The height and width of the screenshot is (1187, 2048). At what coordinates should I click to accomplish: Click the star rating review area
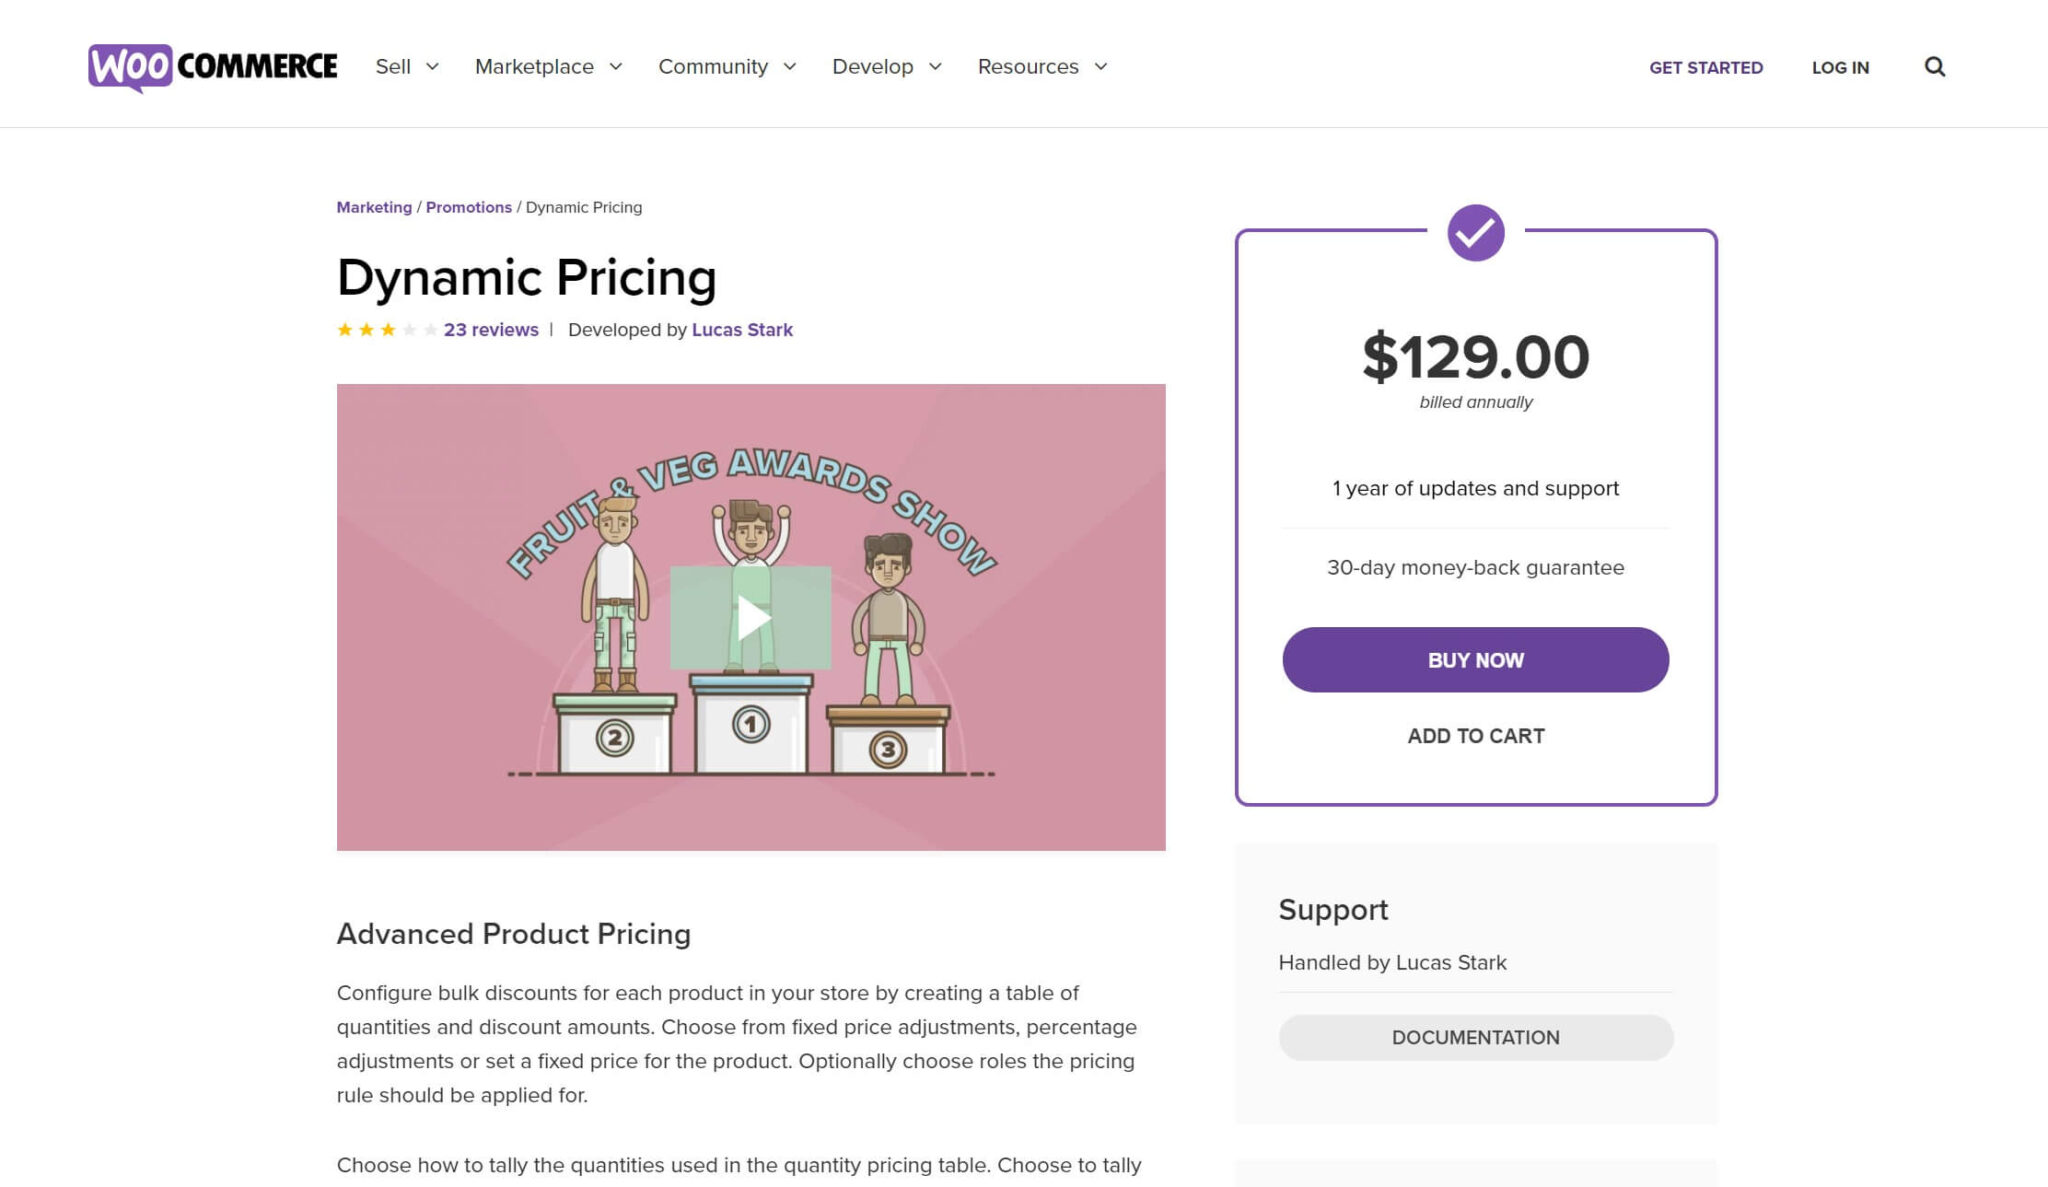coord(386,329)
